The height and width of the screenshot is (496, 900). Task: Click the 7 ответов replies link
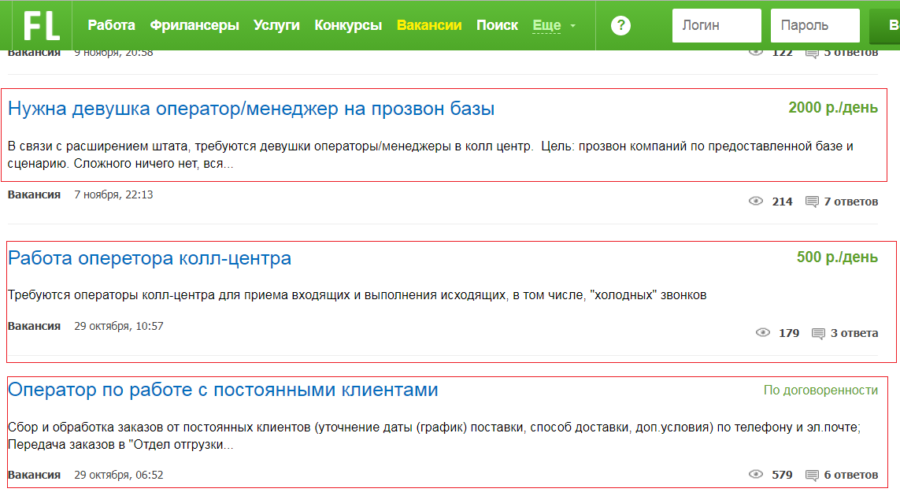[851, 202]
